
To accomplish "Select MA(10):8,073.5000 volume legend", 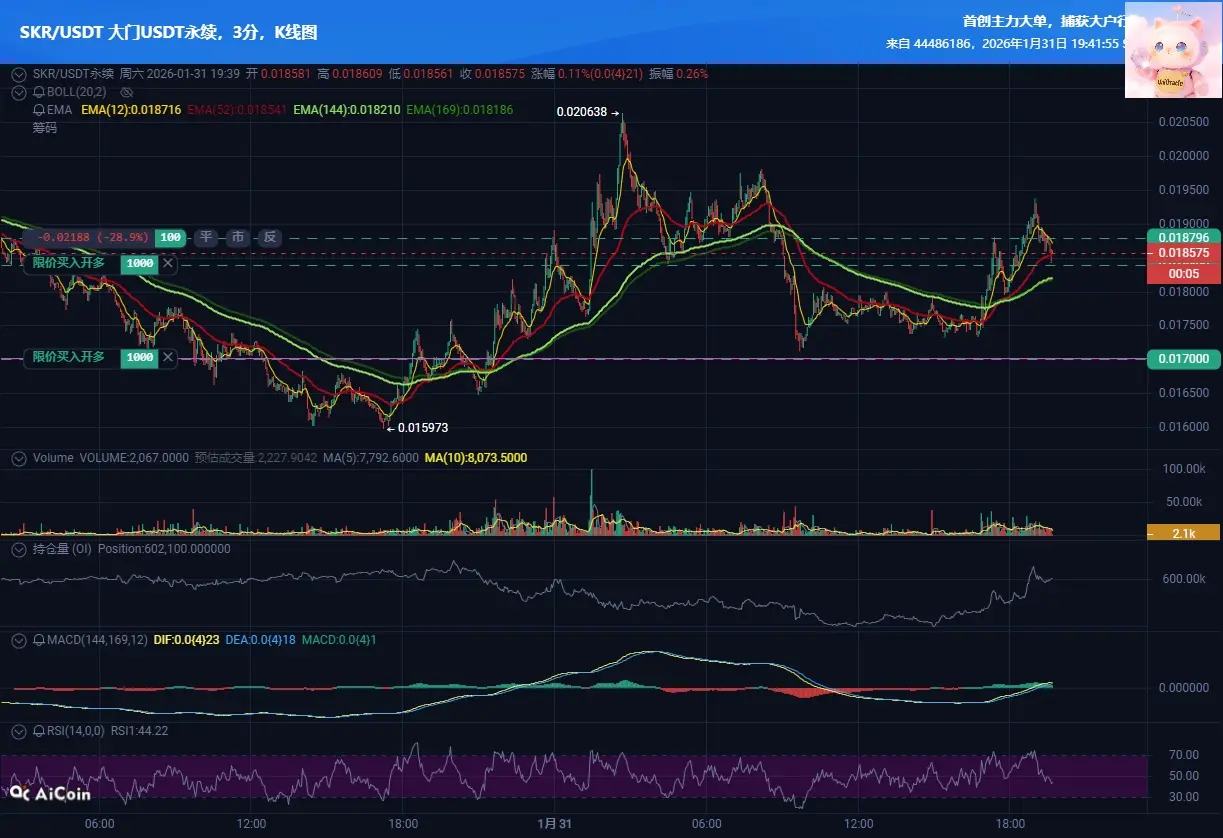I will coord(476,458).
